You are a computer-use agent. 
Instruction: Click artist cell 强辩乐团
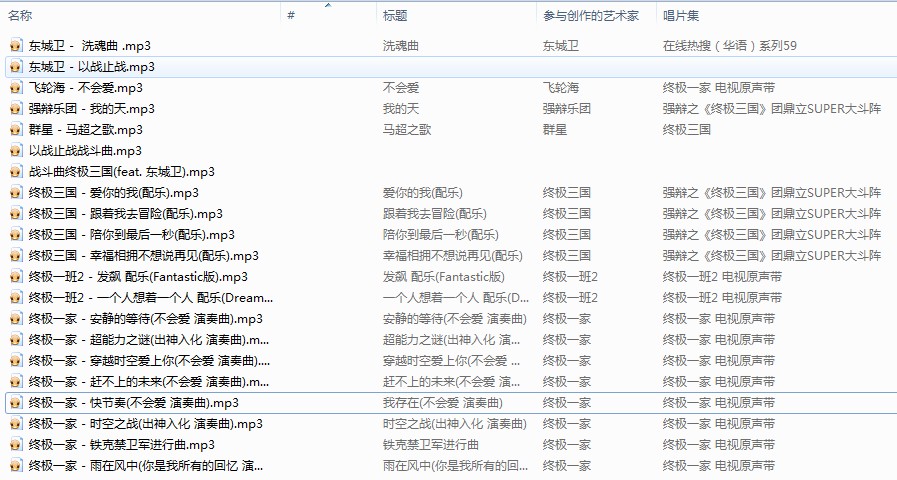coord(567,109)
